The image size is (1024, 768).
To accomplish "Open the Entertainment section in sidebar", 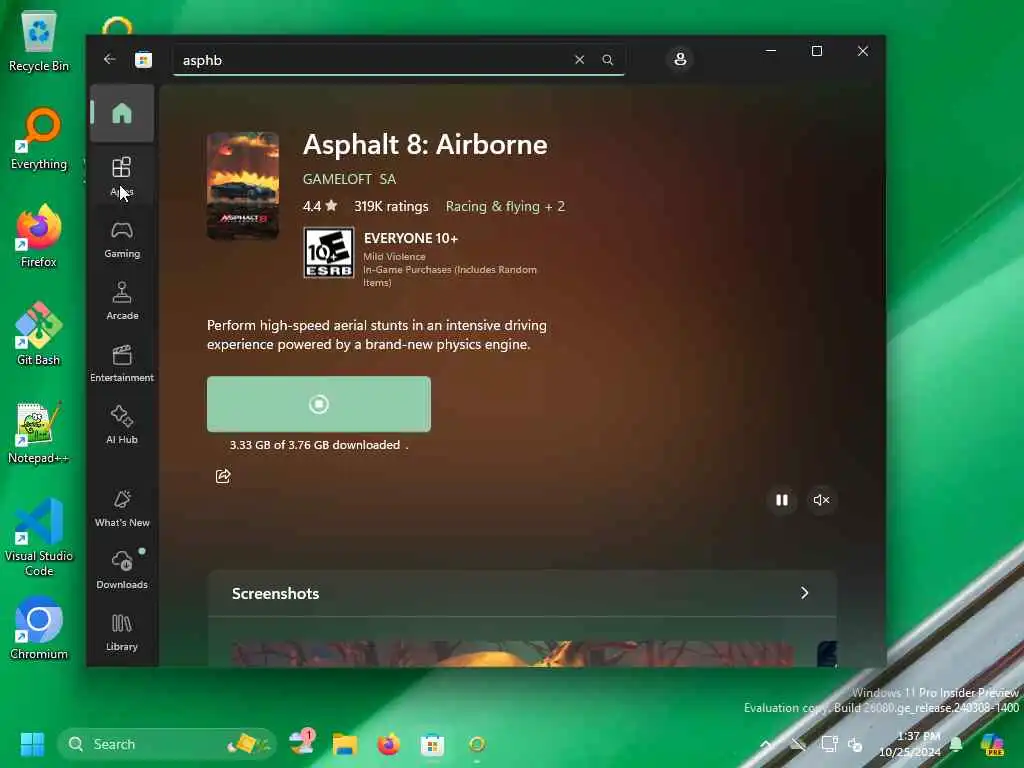I will (122, 363).
